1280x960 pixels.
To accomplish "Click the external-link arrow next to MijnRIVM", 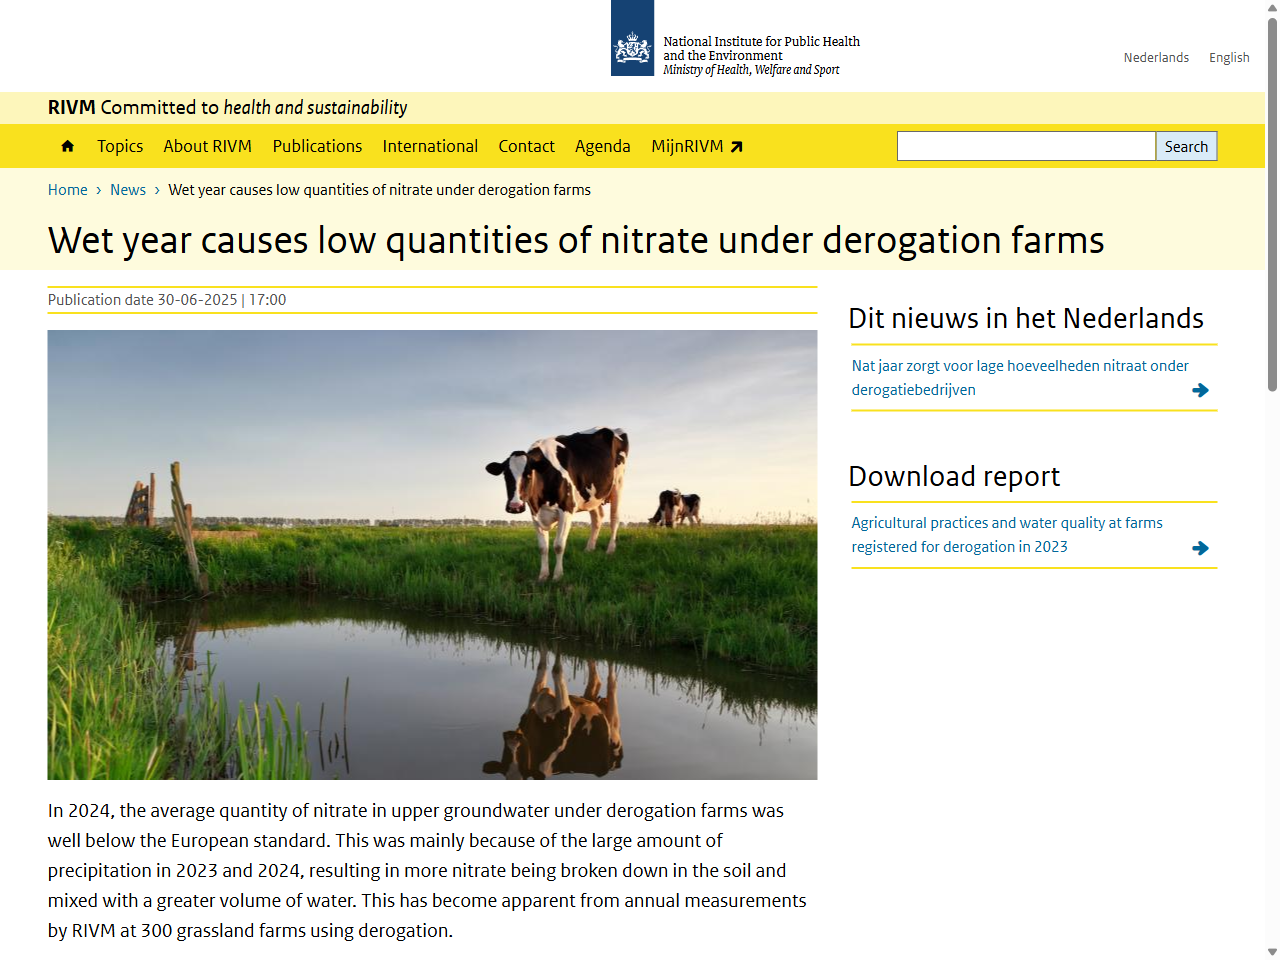I will click(x=735, y=146).
